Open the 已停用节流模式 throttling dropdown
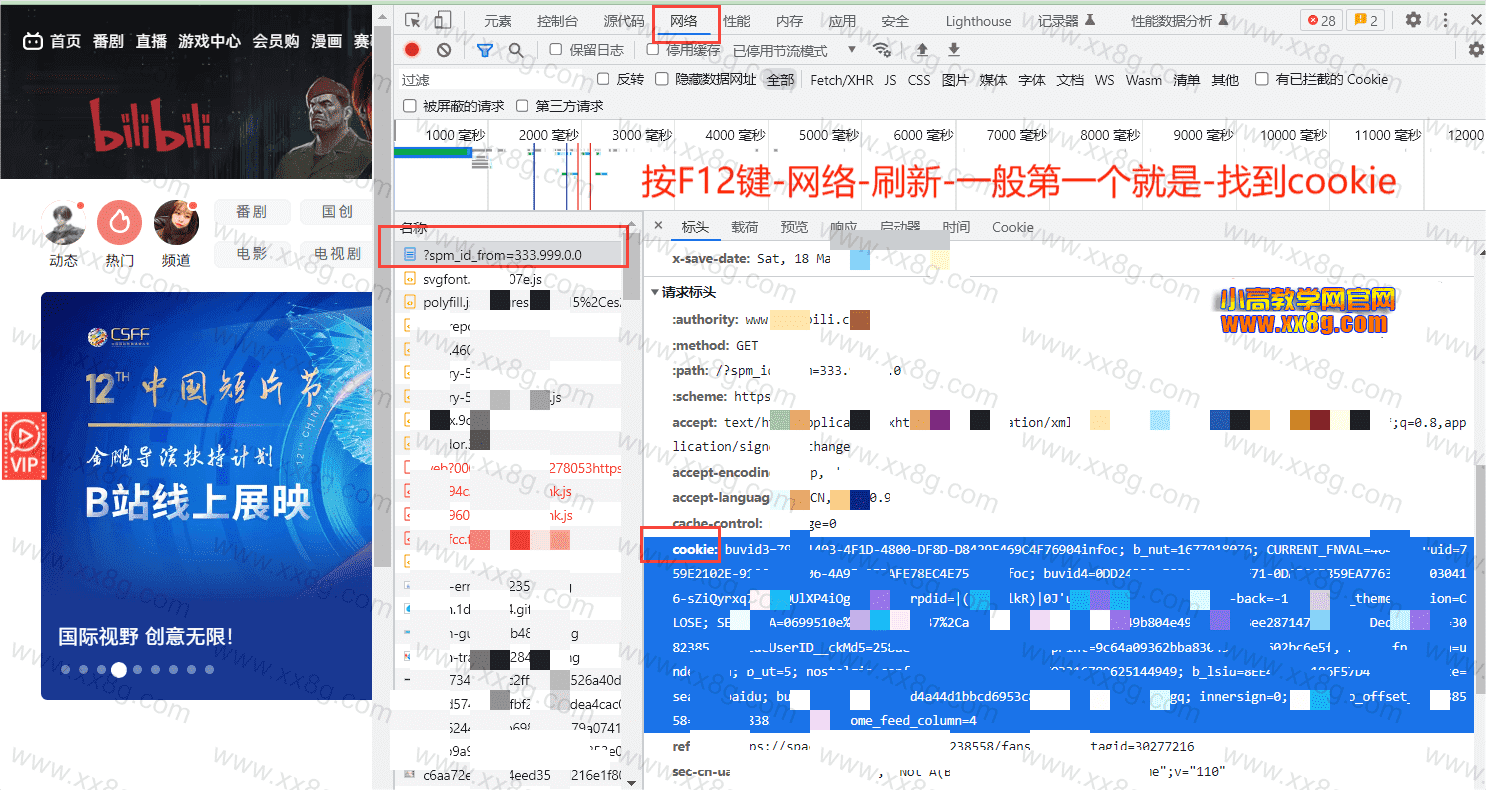The height and width of the screenshot is (790, 1486). click(795, 50)
